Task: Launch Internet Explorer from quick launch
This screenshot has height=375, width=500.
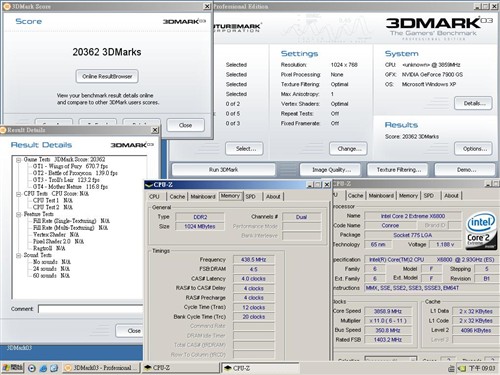Action: [43, 368]
